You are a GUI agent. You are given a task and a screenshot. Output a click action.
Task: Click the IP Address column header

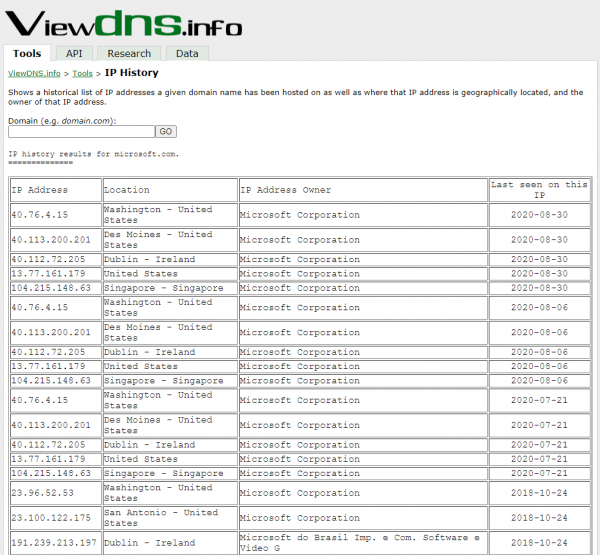click(40, 190)
